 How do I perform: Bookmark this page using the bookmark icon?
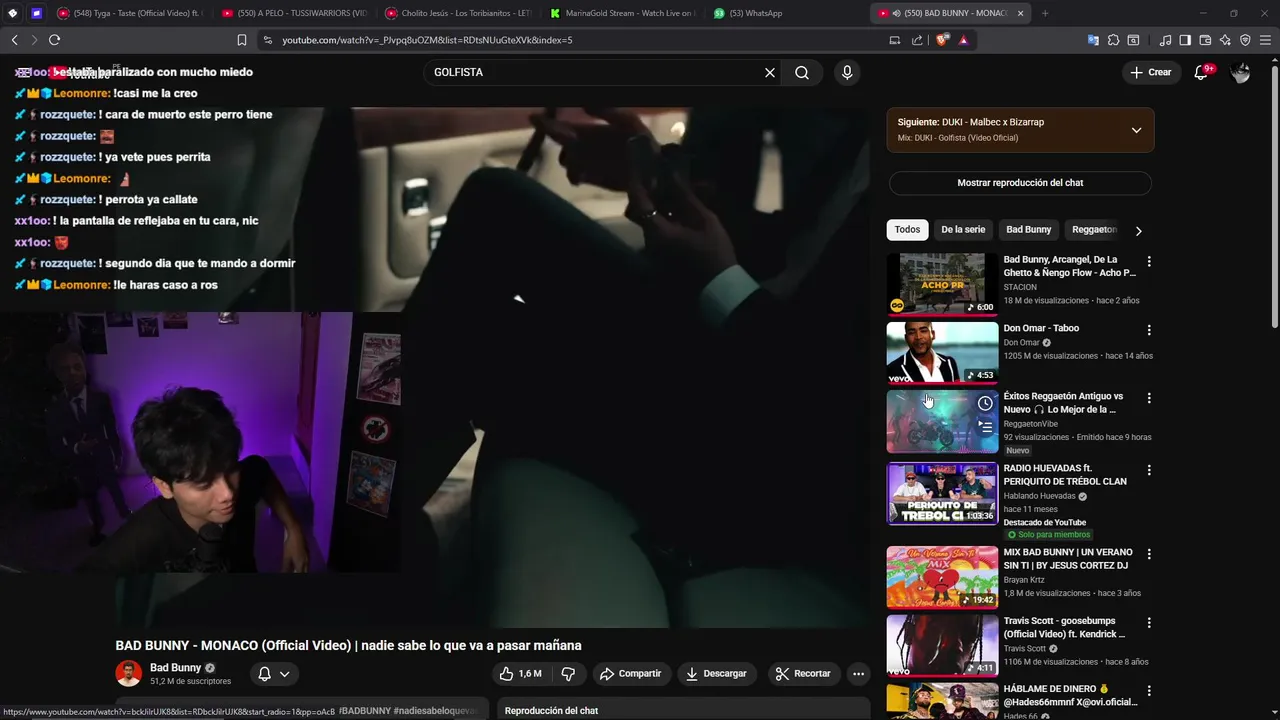pos(241,40)
